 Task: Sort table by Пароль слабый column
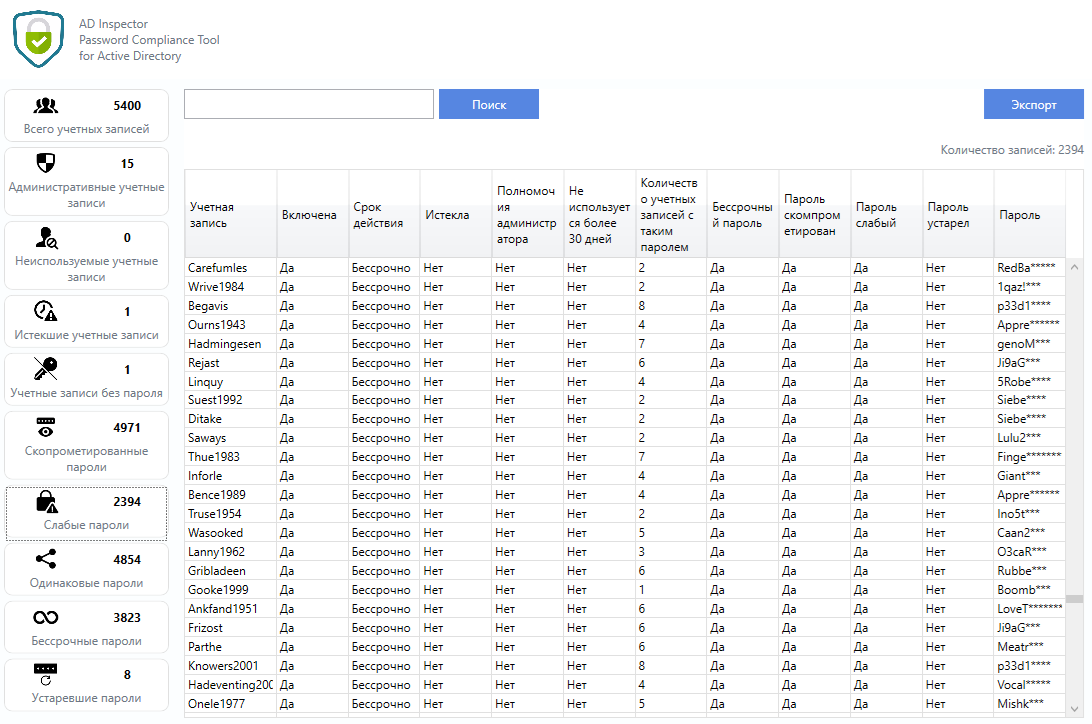click(886, 215)
